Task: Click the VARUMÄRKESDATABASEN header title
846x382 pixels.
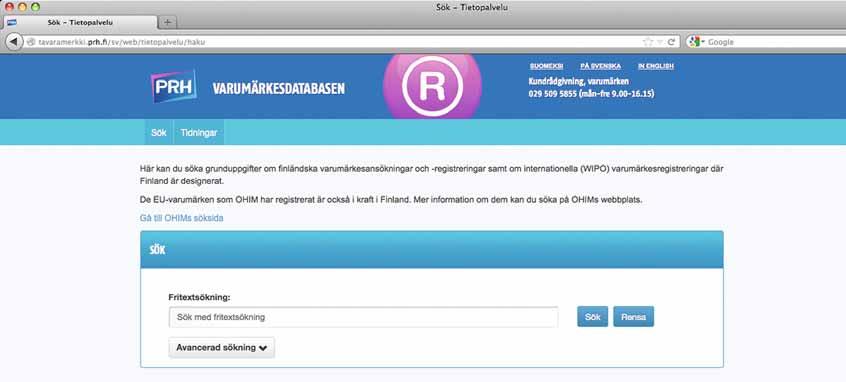Action: click(278, 88)
